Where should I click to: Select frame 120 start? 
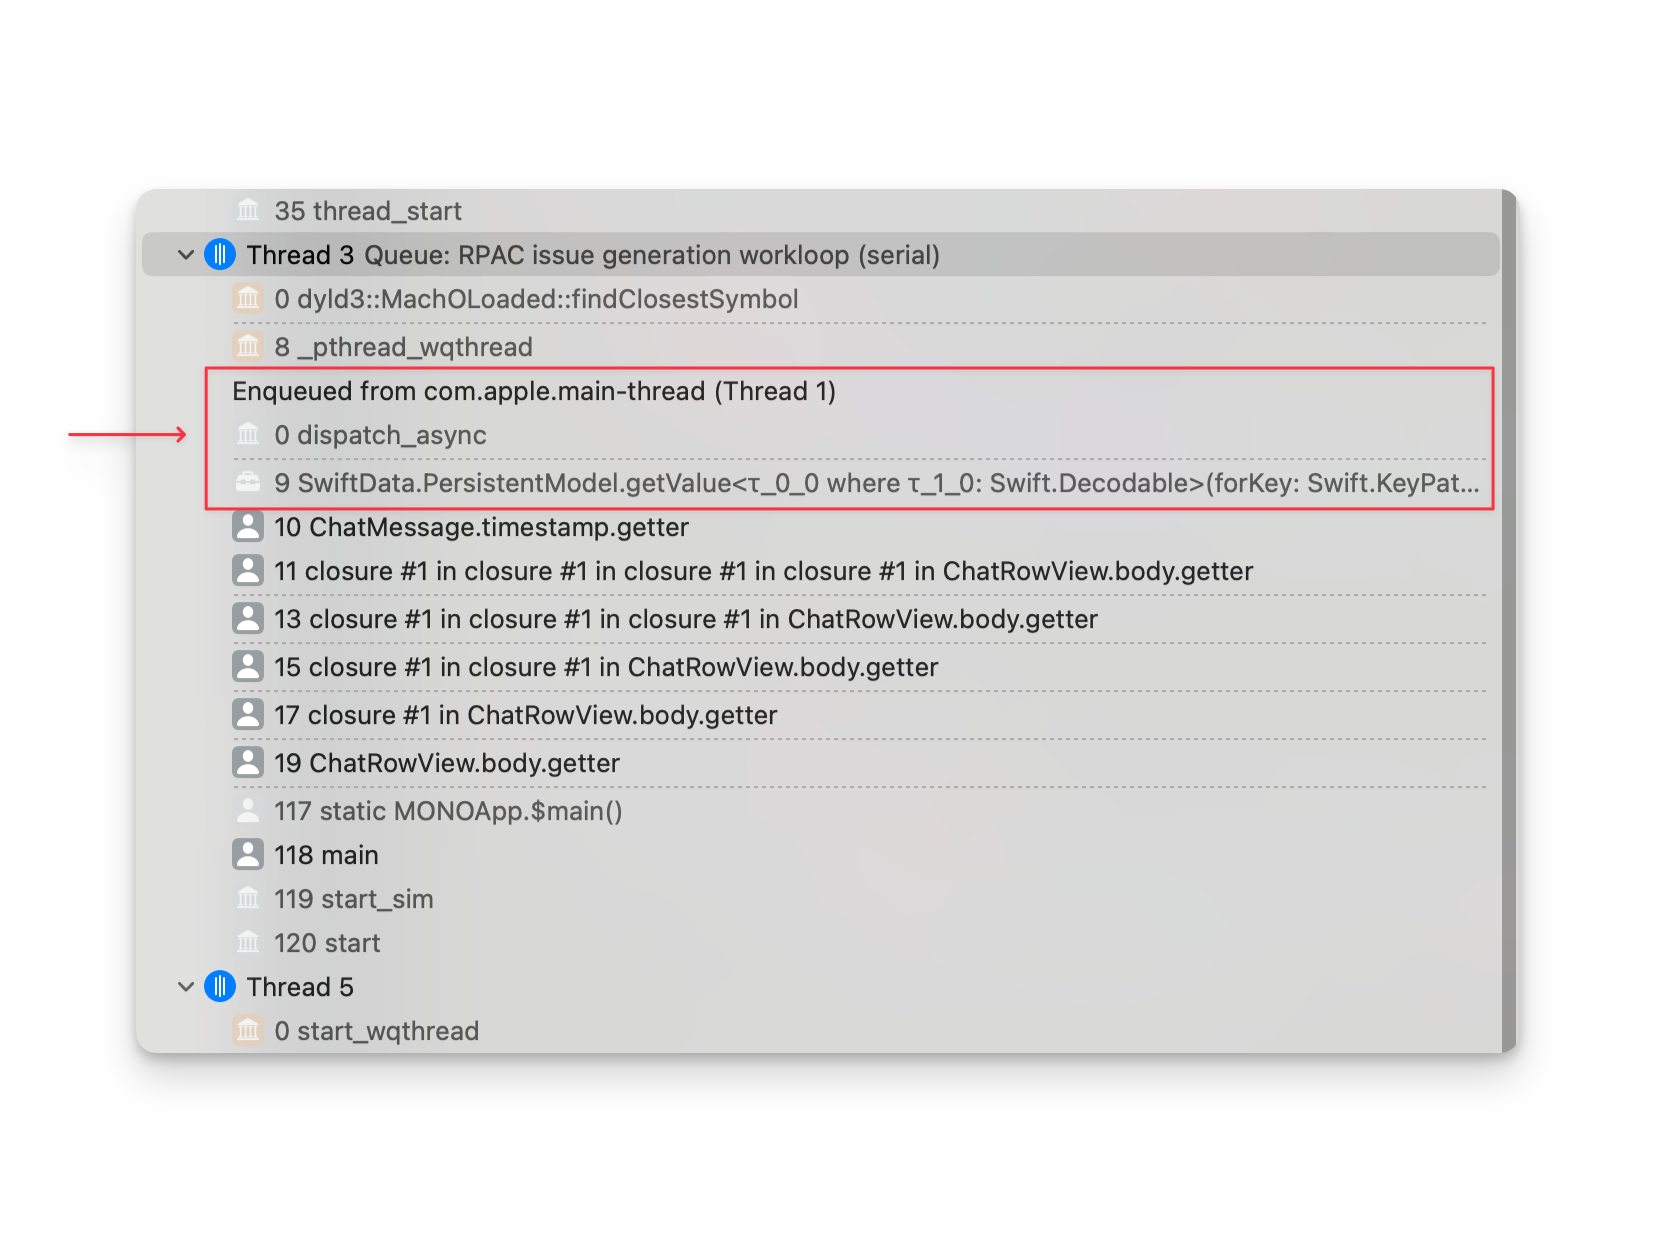coord(327,943)
